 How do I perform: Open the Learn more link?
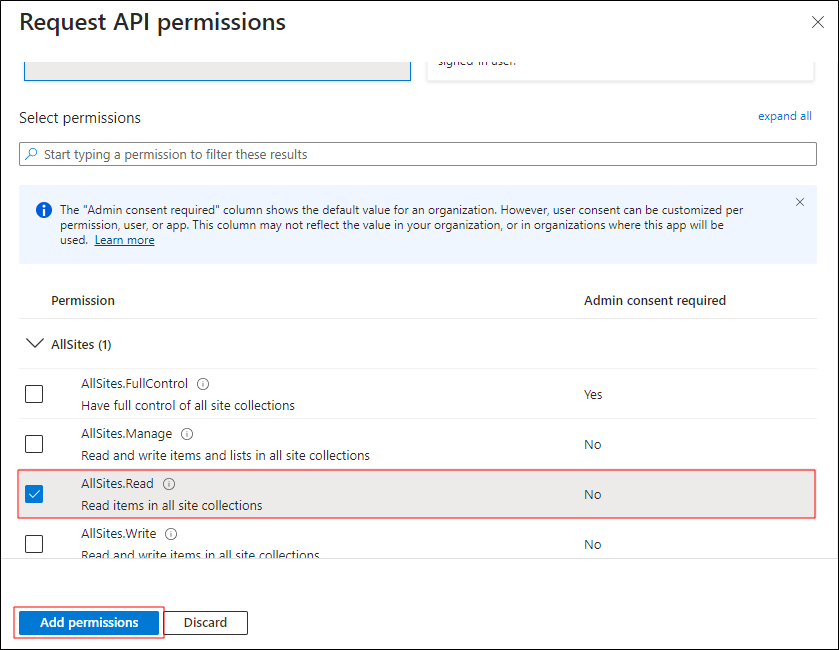pos(124,240)
